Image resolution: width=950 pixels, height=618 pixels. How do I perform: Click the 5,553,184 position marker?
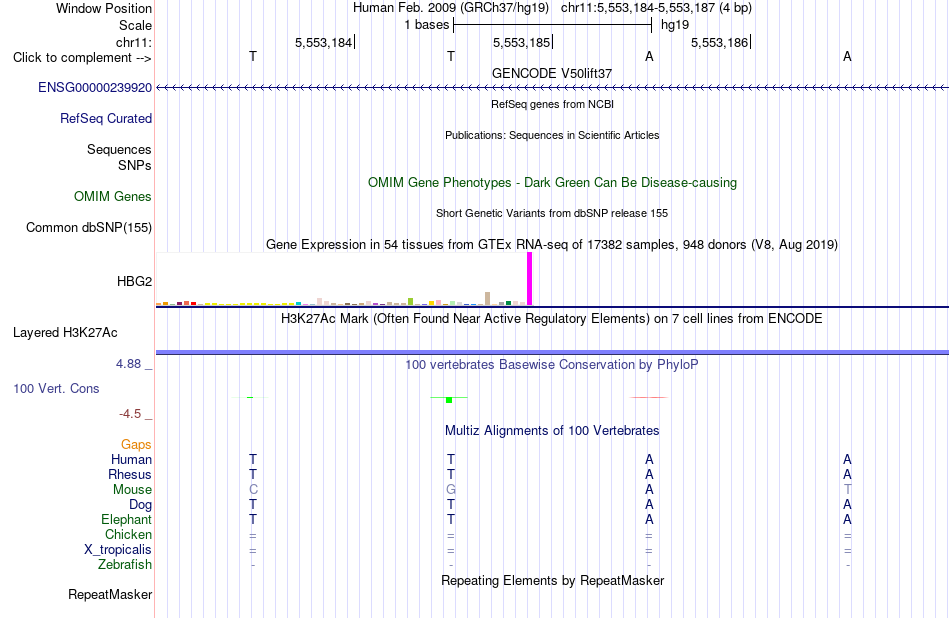point(324,43)
